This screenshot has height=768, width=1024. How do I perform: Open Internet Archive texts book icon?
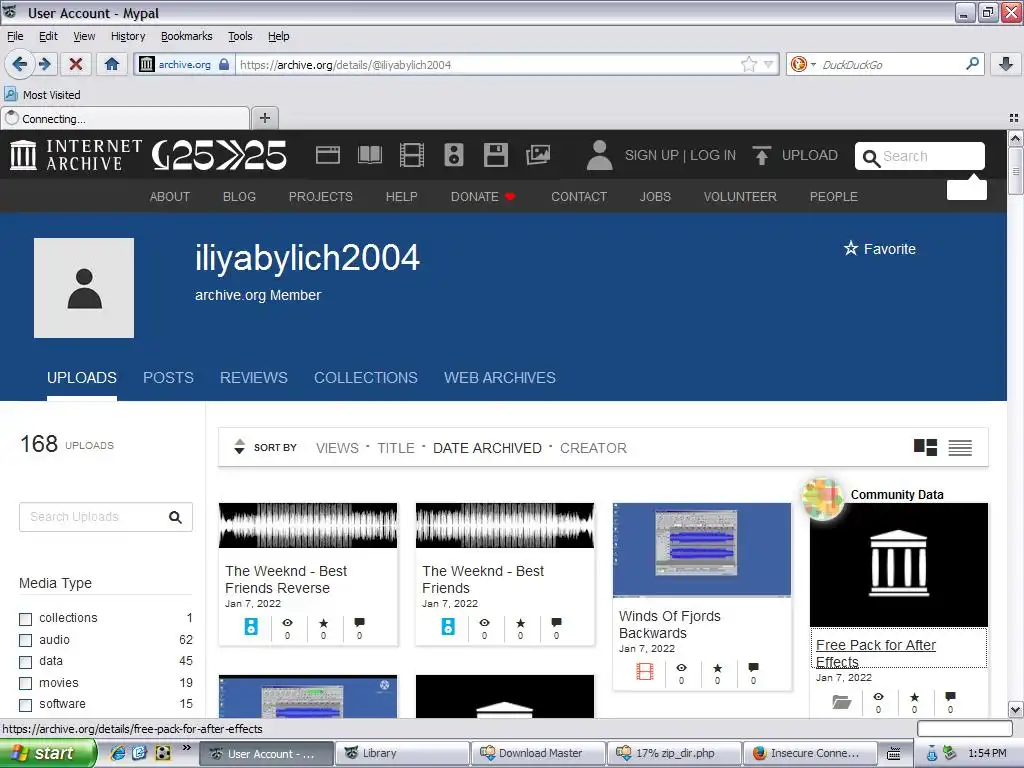pos(370,155)
